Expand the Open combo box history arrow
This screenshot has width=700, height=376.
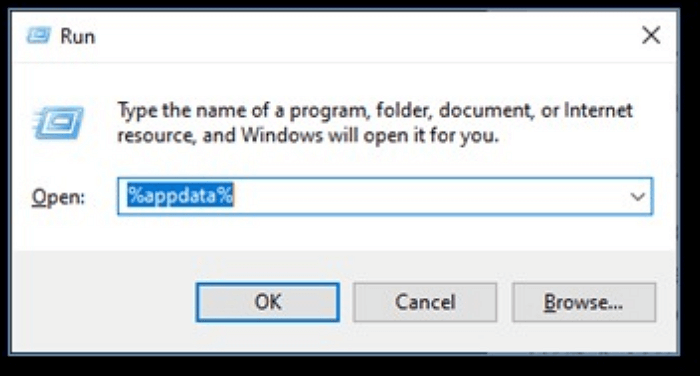tap(638, 196)
